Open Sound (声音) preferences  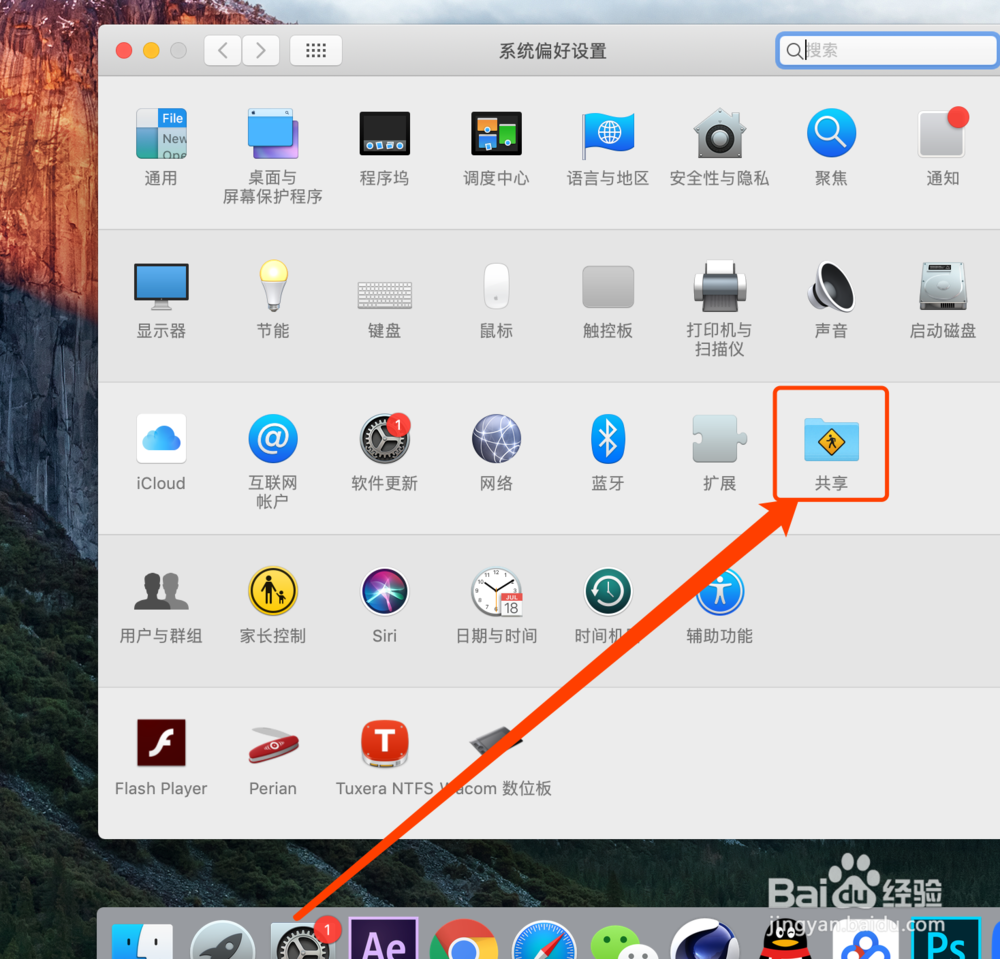[831, 286]
